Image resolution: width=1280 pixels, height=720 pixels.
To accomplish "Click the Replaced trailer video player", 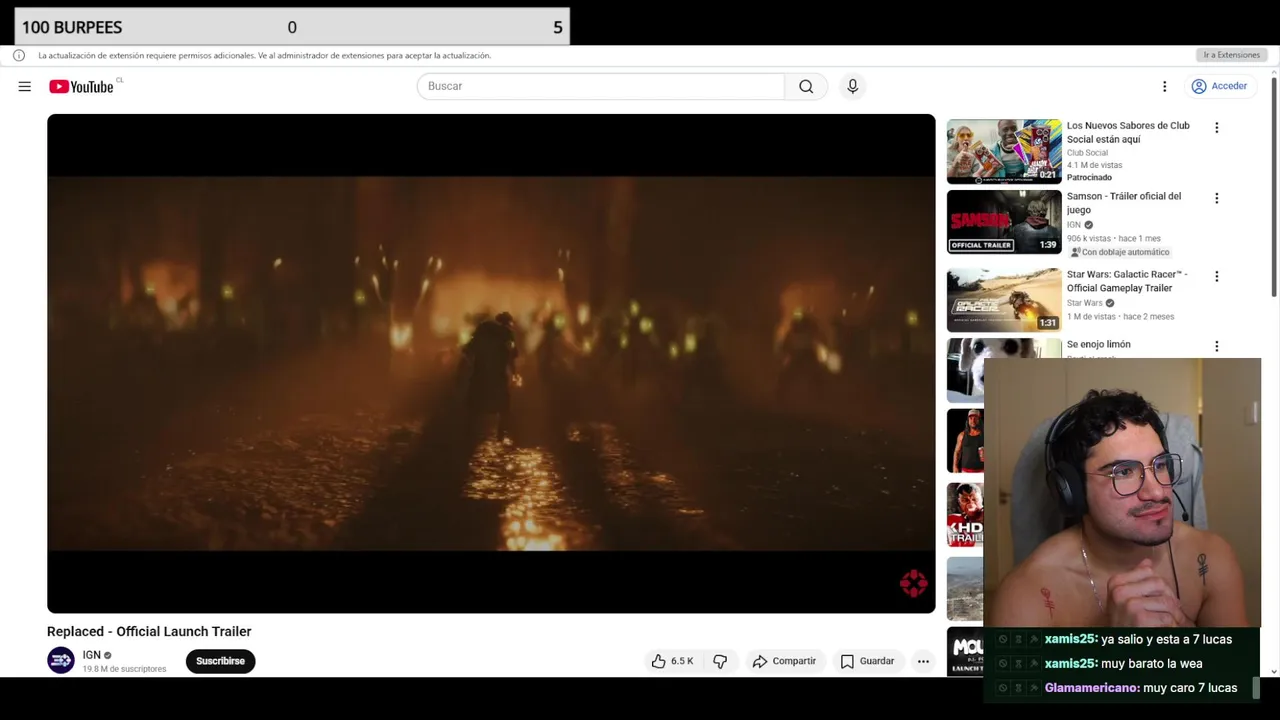I will [491, 363].
